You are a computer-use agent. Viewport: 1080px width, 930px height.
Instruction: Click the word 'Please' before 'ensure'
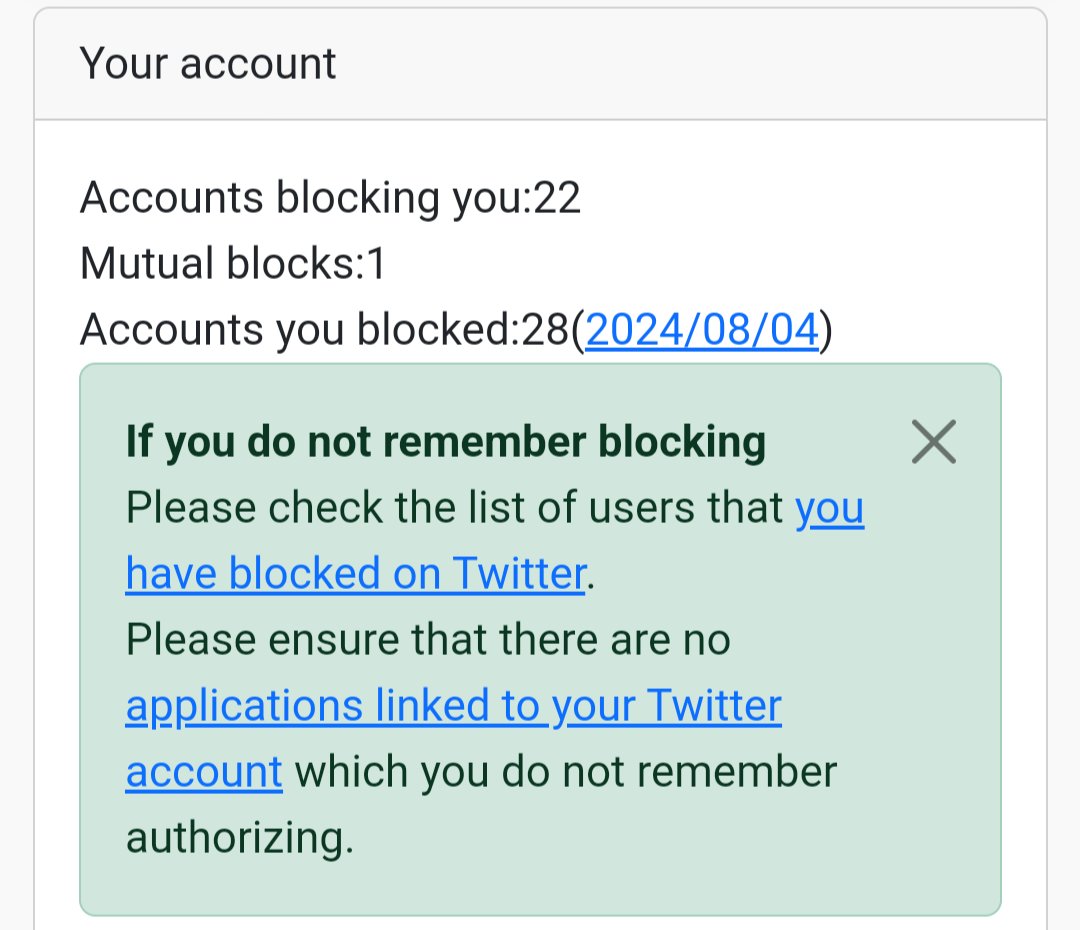pos(190,639)
